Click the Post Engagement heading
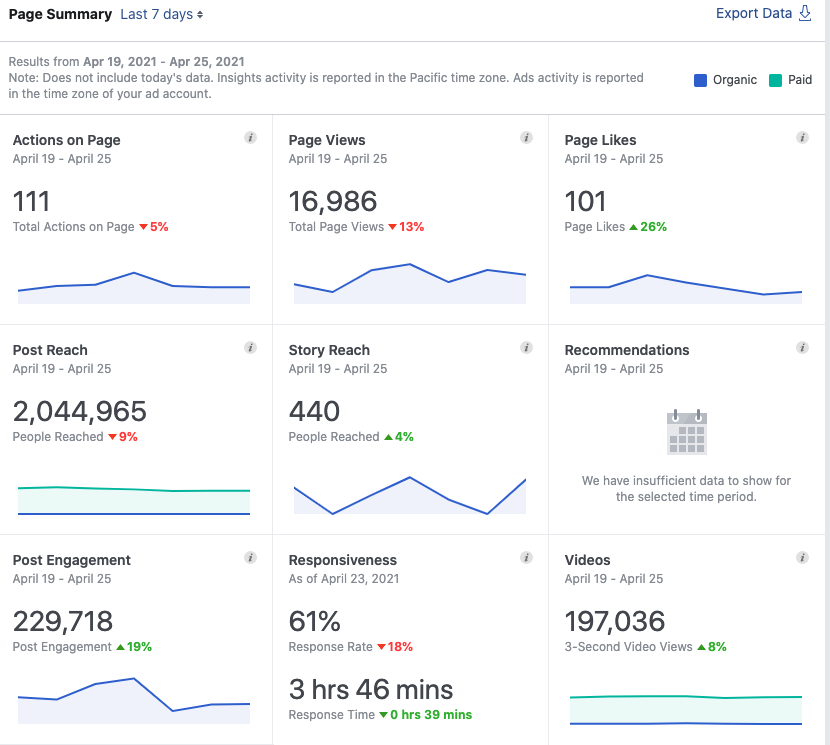Image resolution: width=830 pixels, height=745 pixels. pos(71,560)
